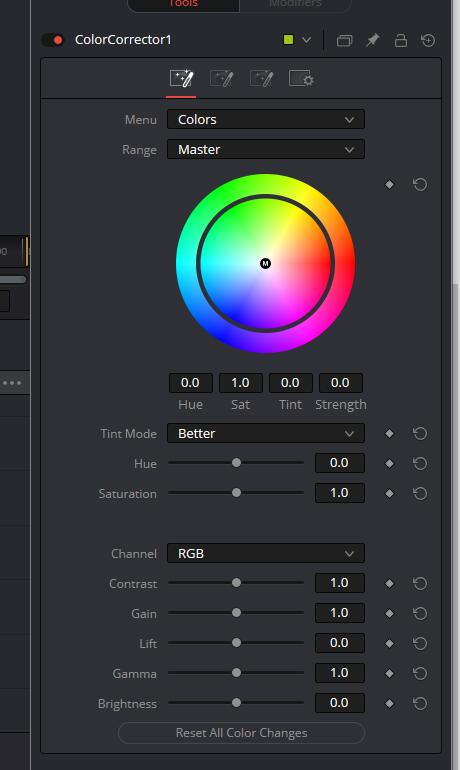Click the outer hue ring of color wheel
The image size is (460, 770).
click(265, 184)
